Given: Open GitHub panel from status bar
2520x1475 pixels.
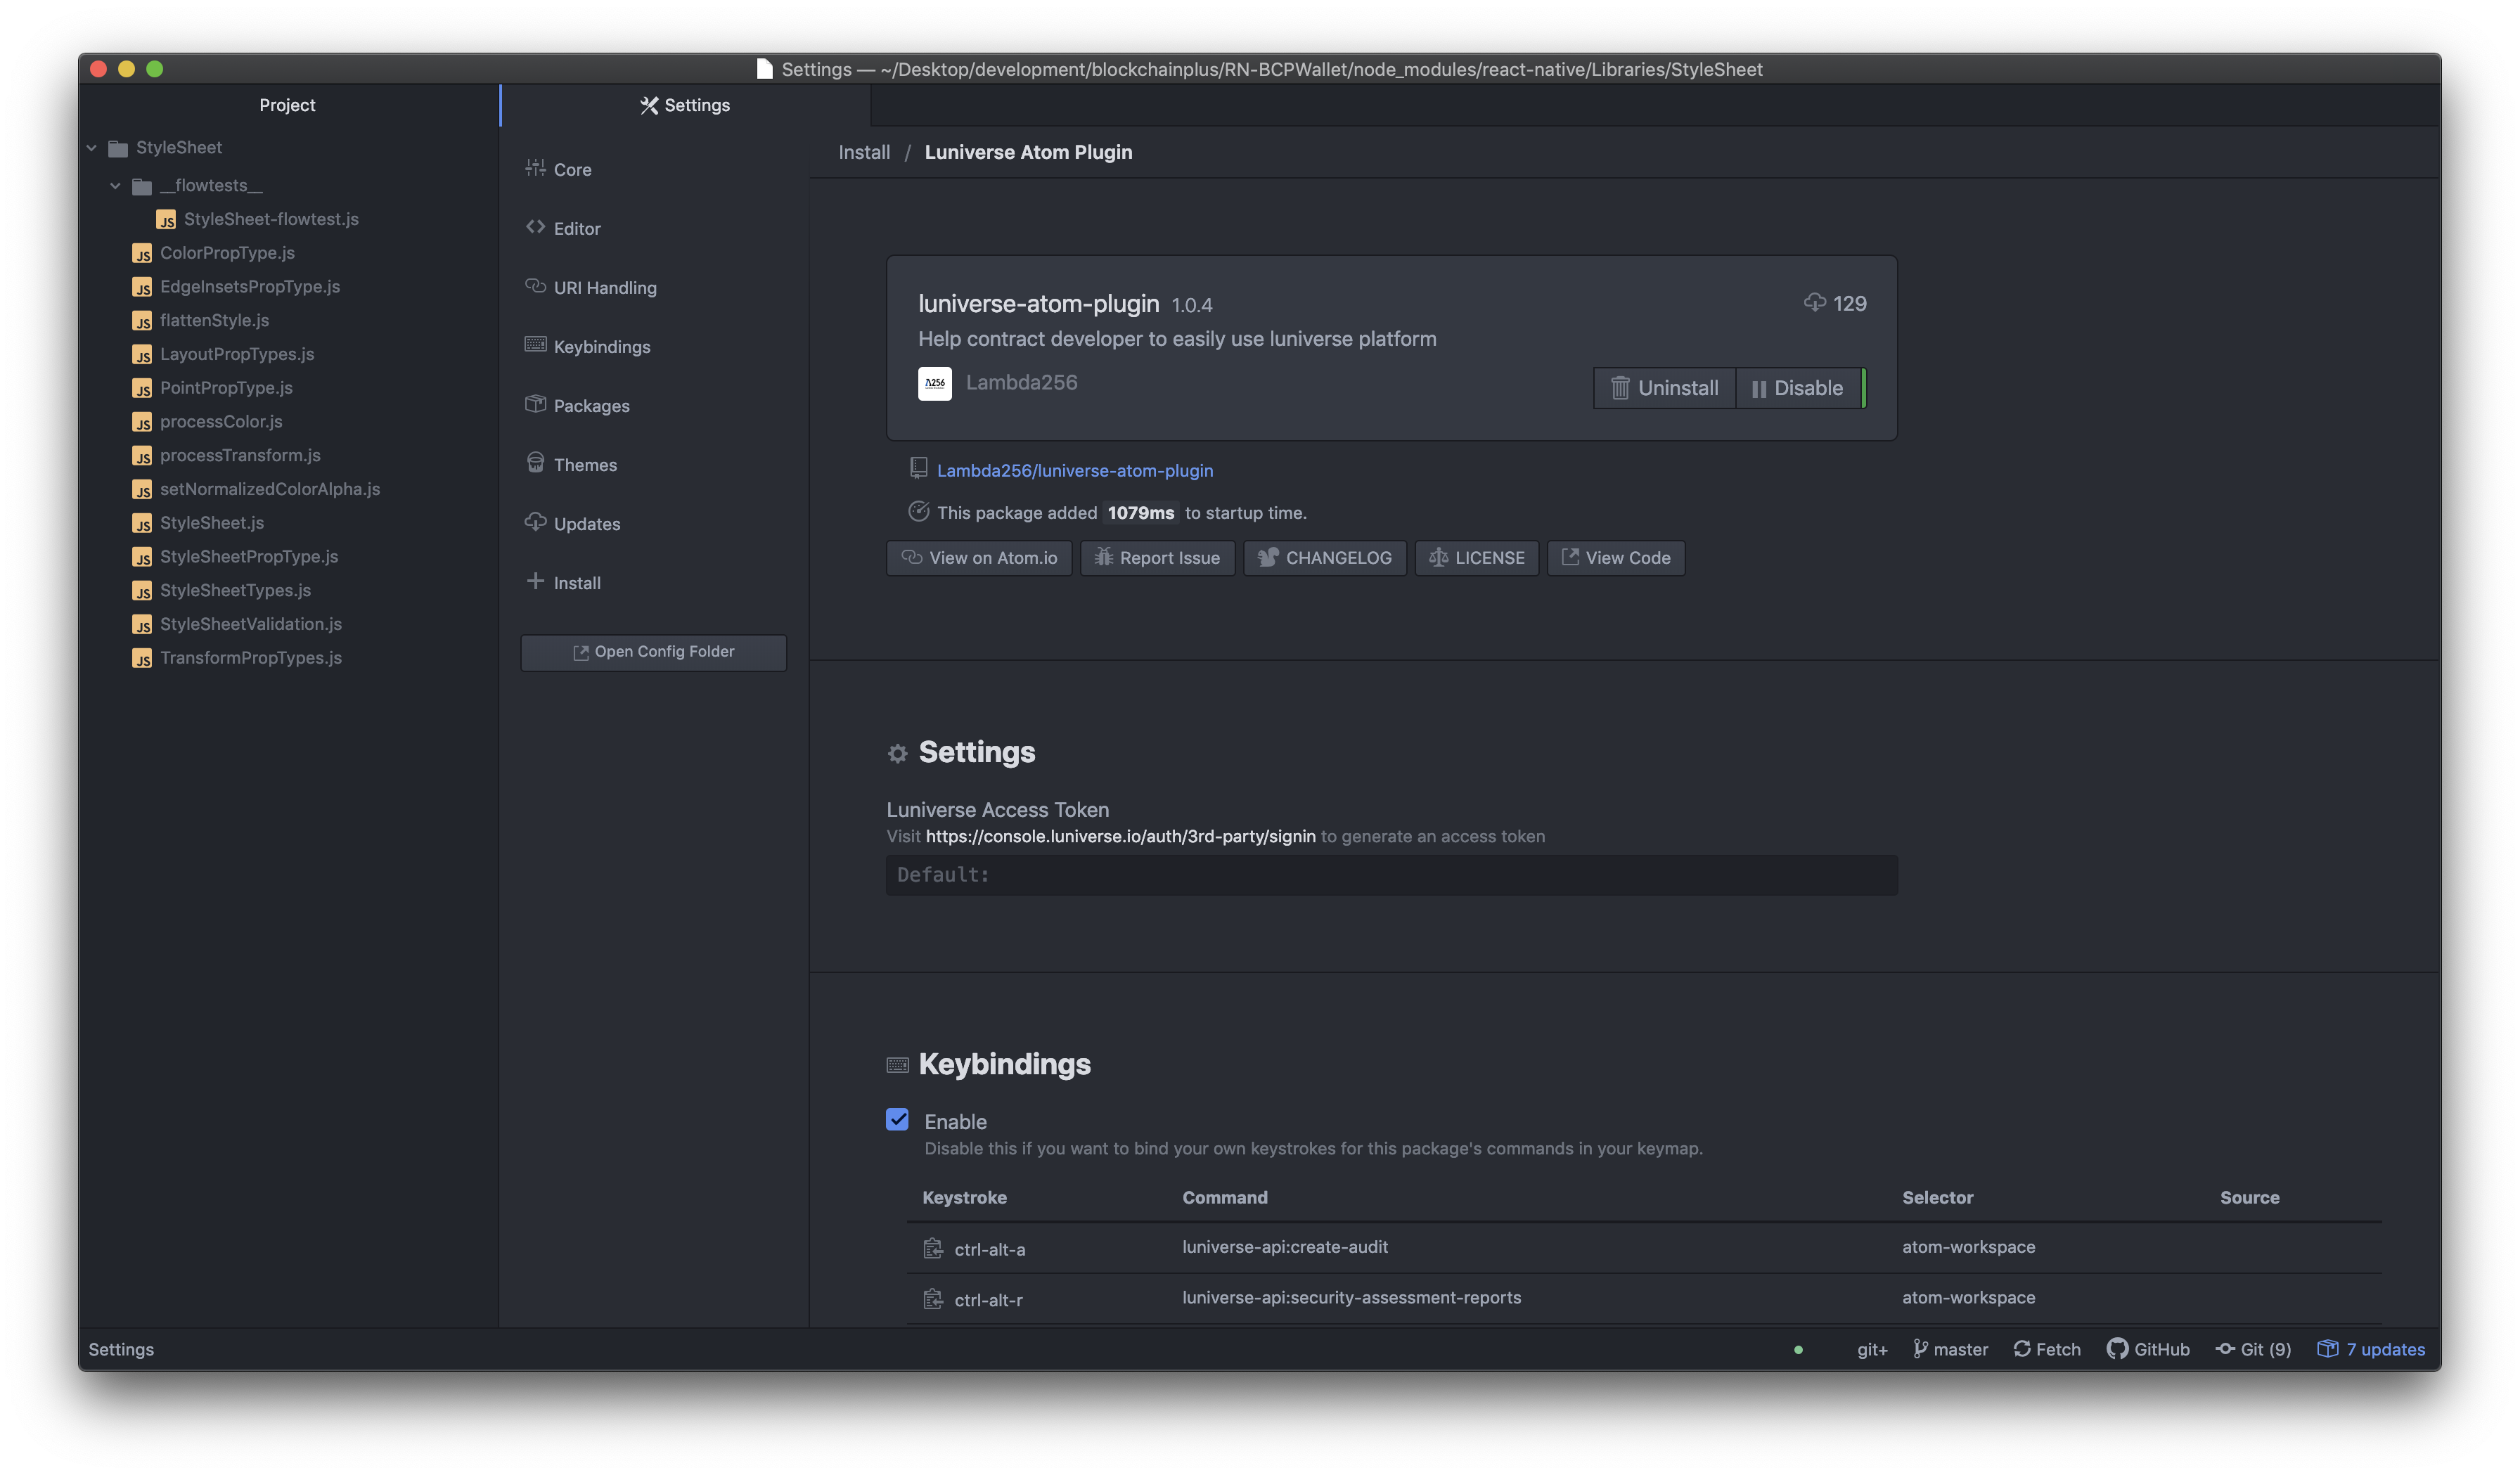Looking at the screenshot, I should (2148, 1349).
